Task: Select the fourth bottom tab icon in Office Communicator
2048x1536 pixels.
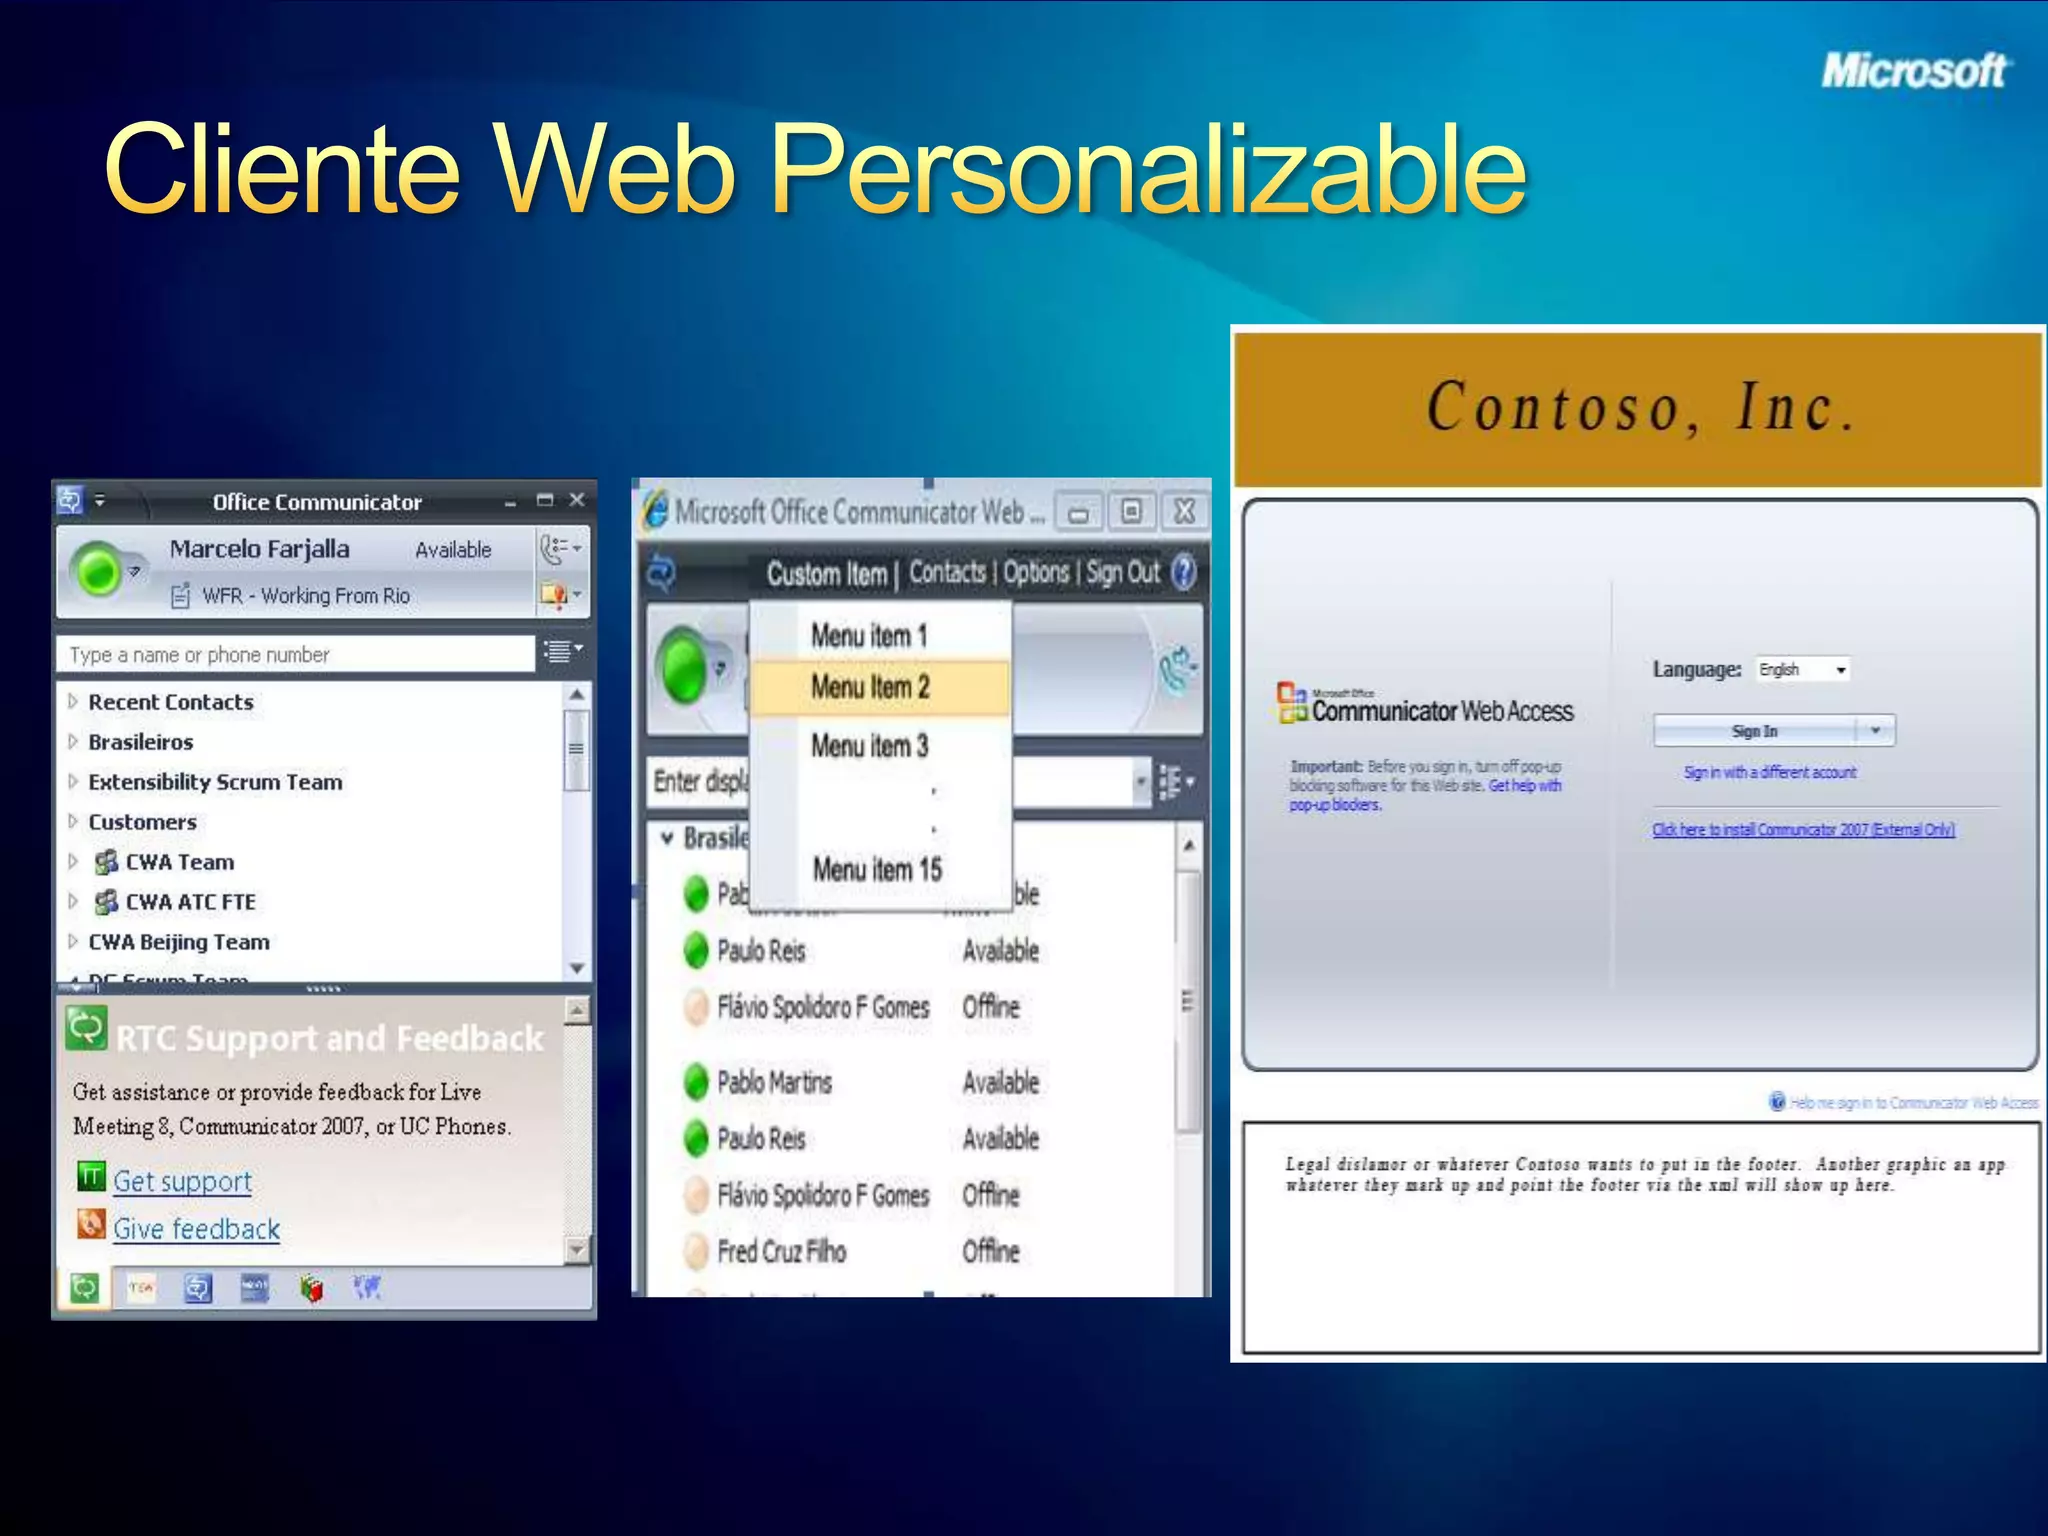Action: coord(255,1288)
